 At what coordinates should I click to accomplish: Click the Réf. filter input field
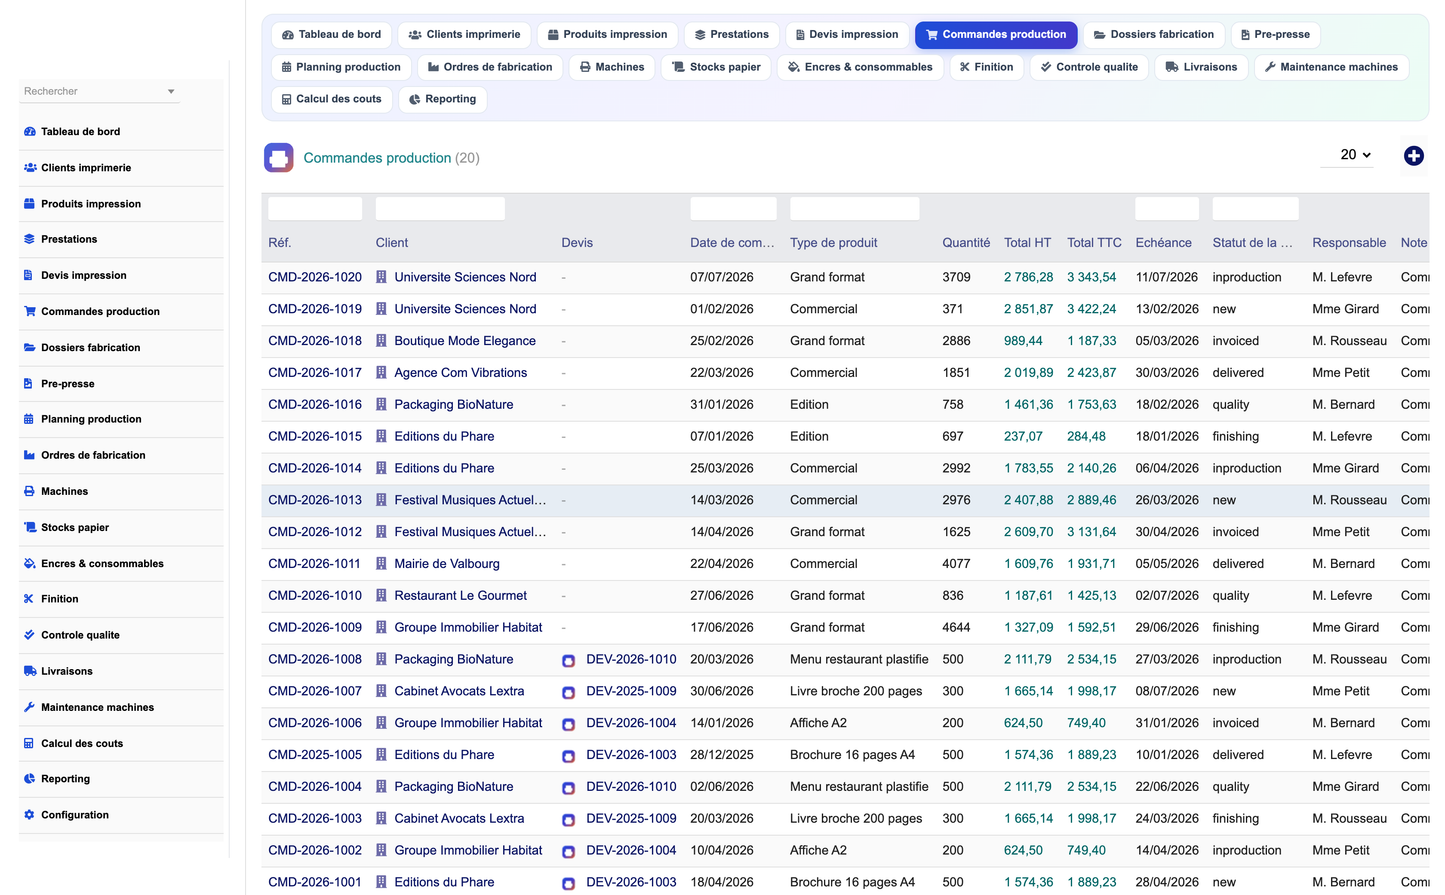315,208
